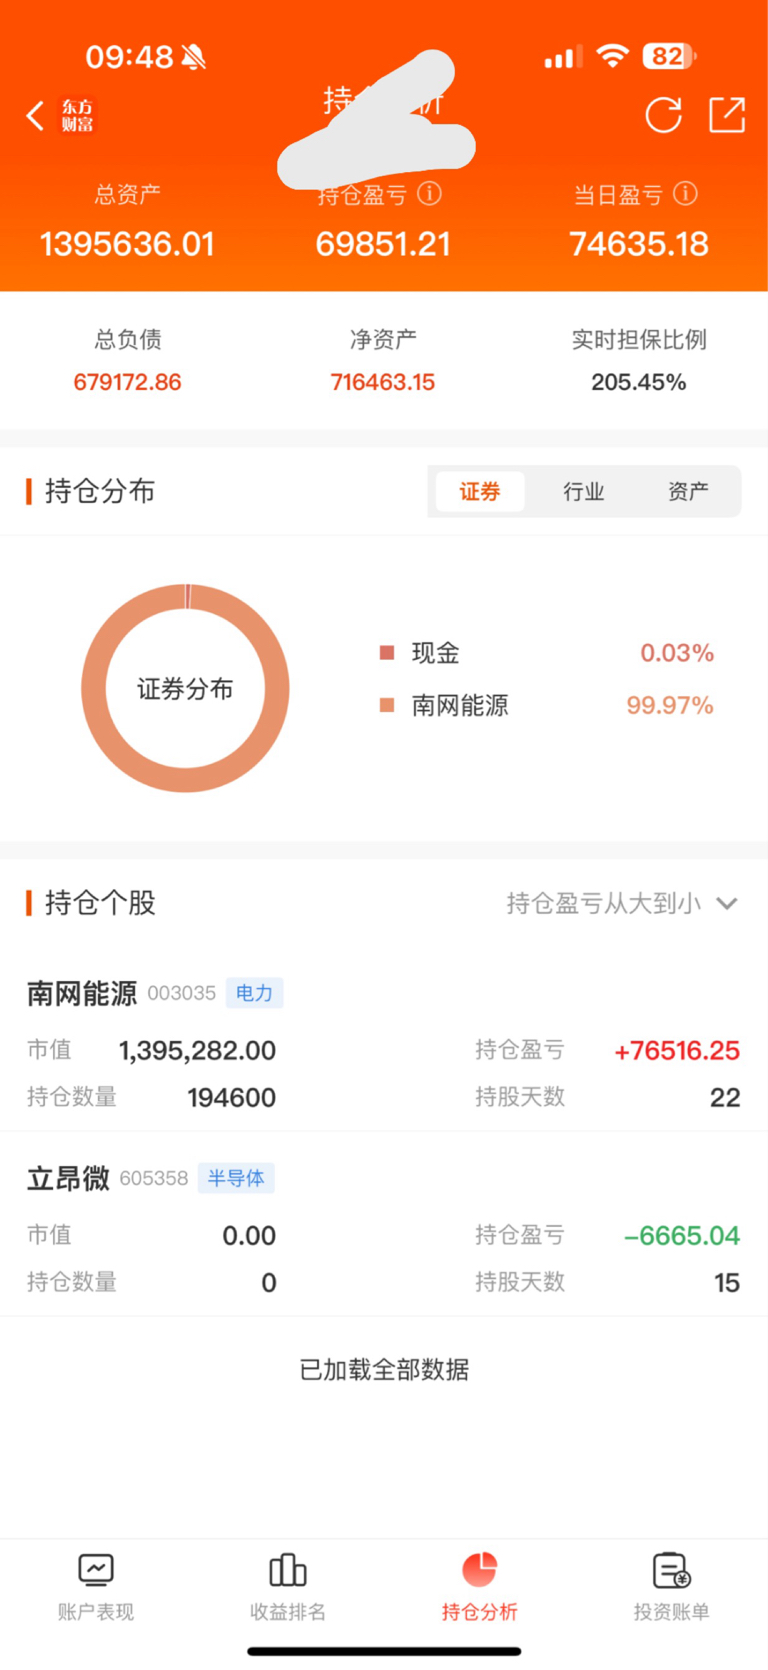Tap the 南网能源 legend color square
The image size is (768, 1670).
387,705
